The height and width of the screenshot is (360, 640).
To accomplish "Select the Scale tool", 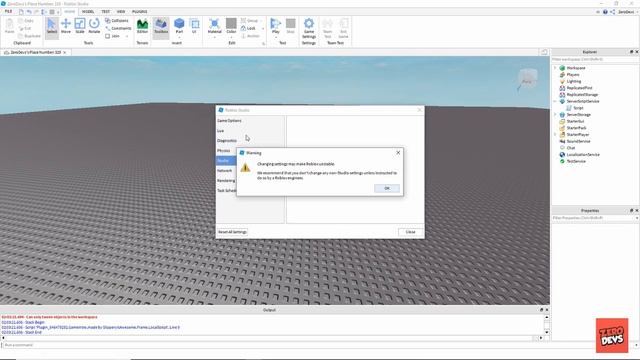I will [x=80, y=27].
